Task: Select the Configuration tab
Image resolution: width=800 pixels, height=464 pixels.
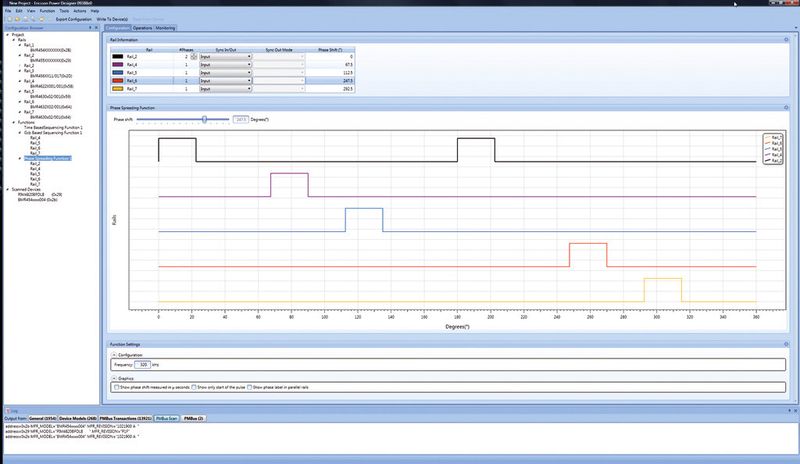Action: coord(118,28)
